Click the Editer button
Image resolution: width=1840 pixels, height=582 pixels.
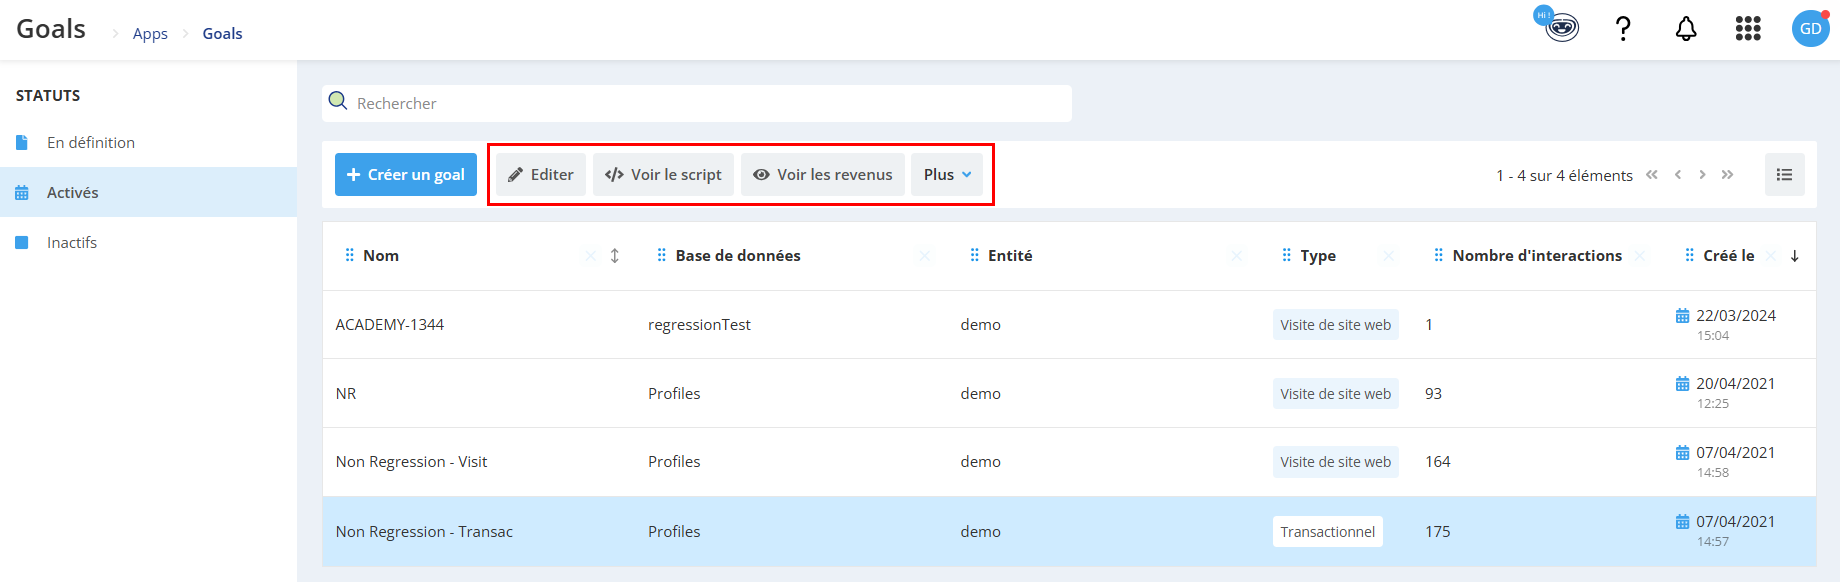coord(541,175)
